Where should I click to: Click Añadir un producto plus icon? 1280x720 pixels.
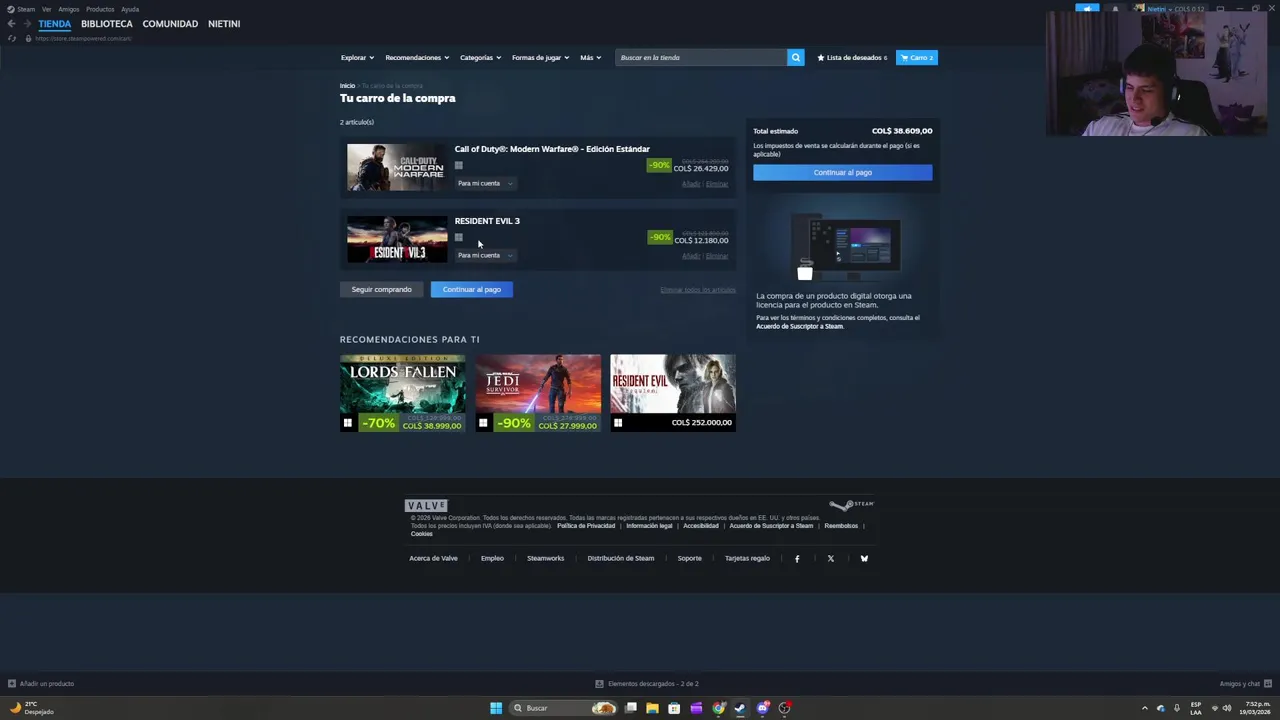(12, 684)
